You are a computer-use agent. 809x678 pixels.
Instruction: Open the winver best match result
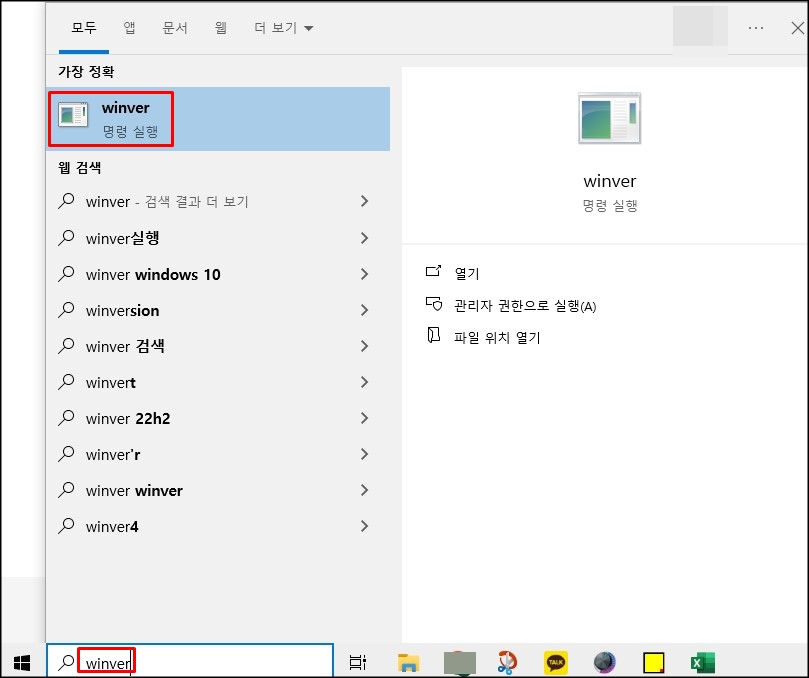click(218, 119)
